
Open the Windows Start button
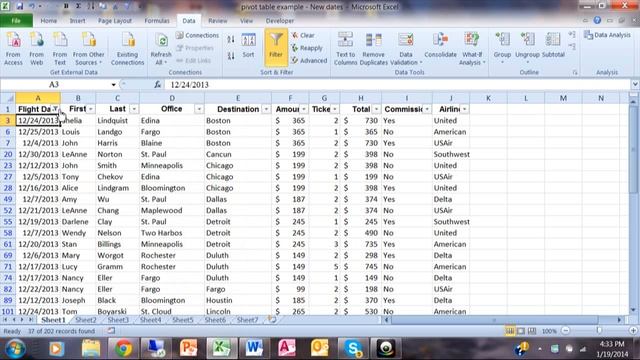(x=15, y=349)
